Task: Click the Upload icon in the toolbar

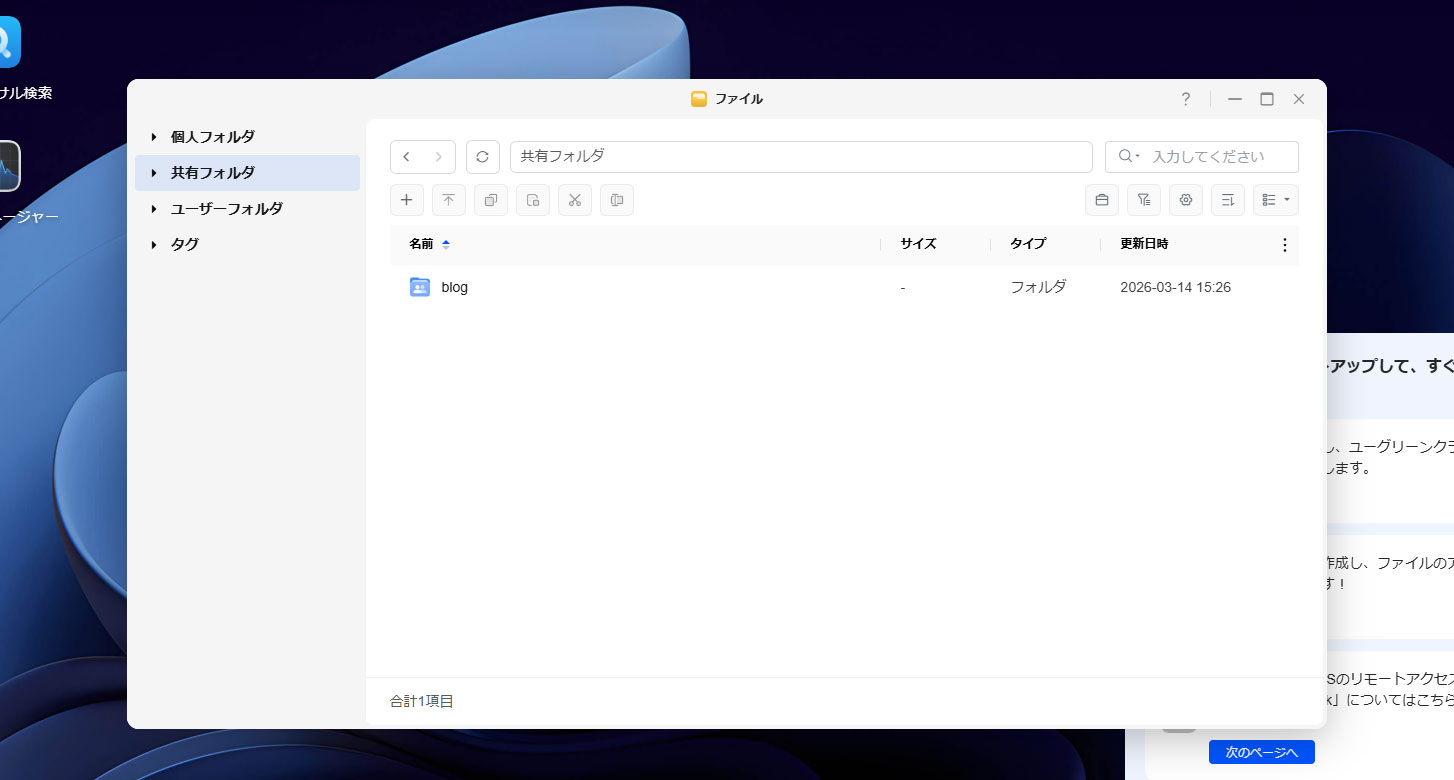Action: (x=448, y=200)
